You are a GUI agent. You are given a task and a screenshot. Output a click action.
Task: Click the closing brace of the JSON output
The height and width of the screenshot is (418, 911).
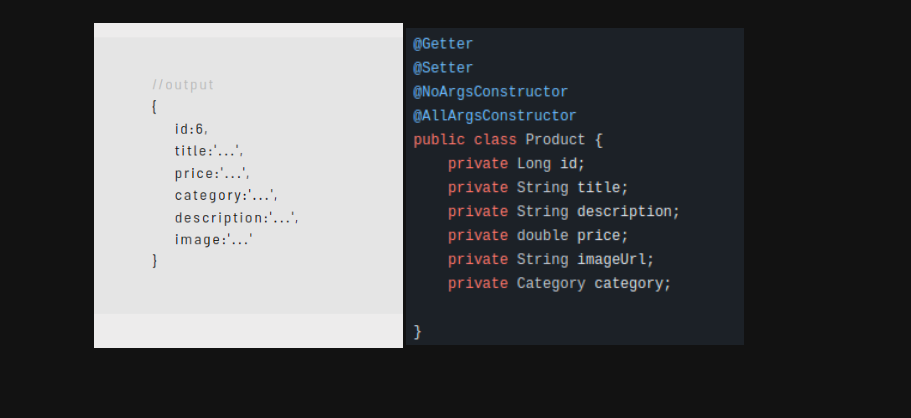(x=155, y=261)
